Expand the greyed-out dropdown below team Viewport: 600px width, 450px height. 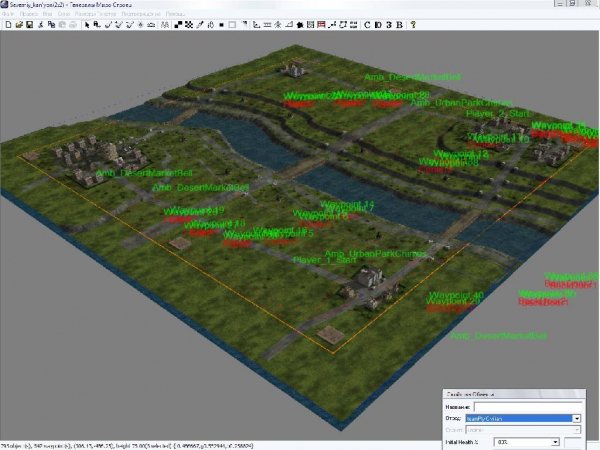(576, 430)
